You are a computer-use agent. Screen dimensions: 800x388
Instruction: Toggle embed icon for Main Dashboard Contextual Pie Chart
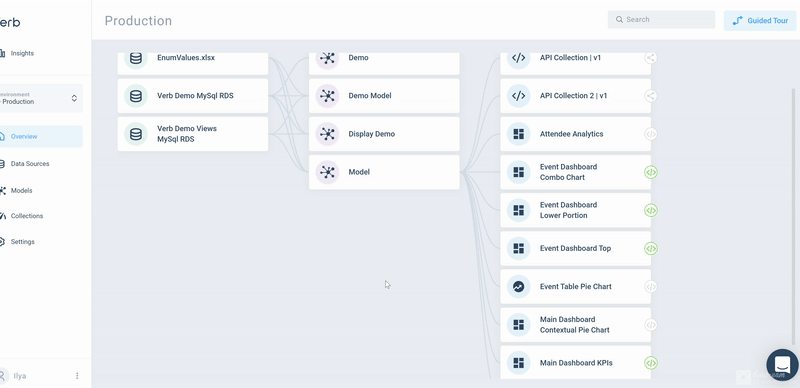coord(651,325)
